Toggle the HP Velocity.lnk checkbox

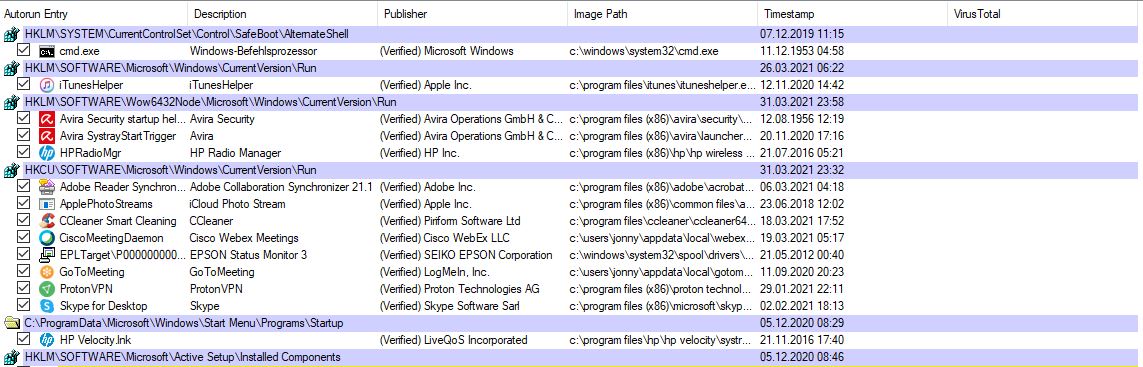(23, 339)
